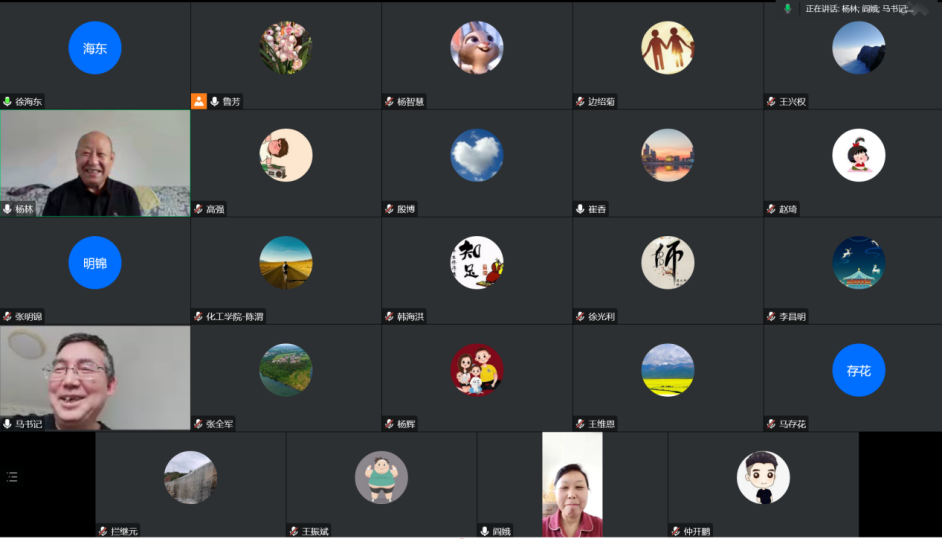Viewport: 942px width, 539px height.
Task: Click the blue 存花 avatar circle
Action: [x=858, y=370]
